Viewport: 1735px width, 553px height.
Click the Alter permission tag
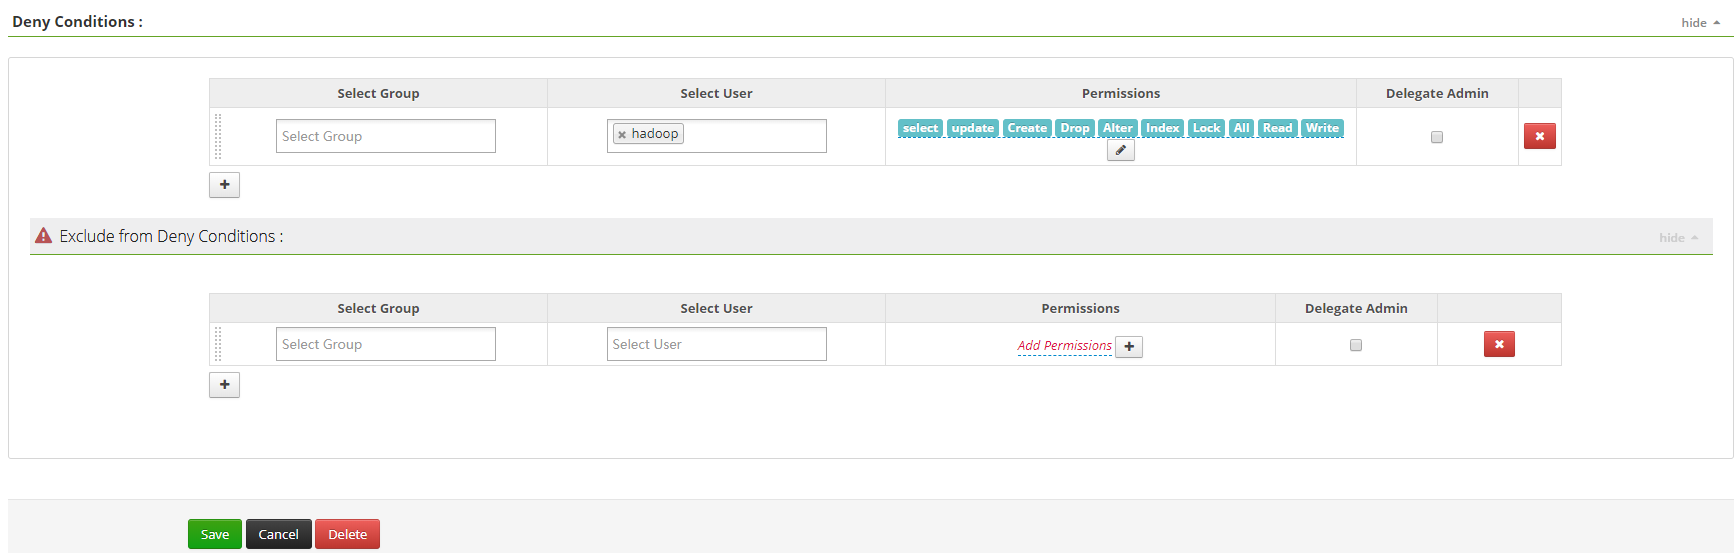click(1118, 128)
